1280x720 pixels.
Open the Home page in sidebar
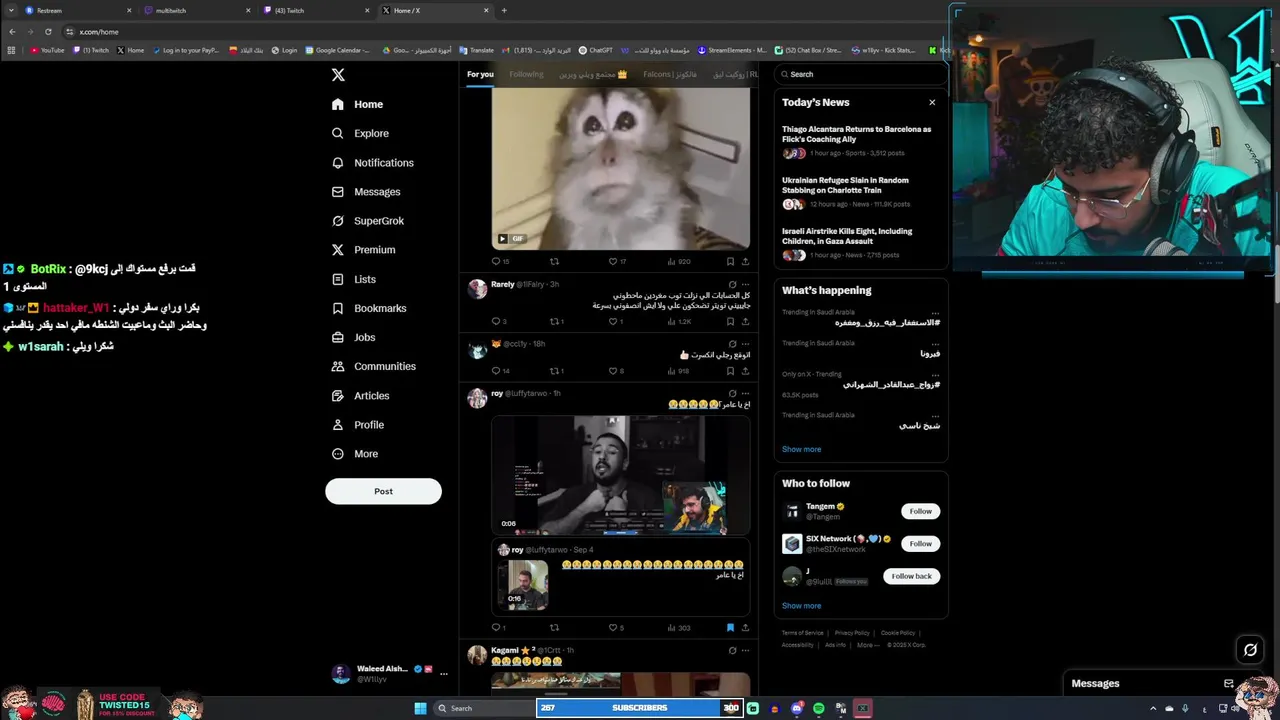tap(358, 104)
